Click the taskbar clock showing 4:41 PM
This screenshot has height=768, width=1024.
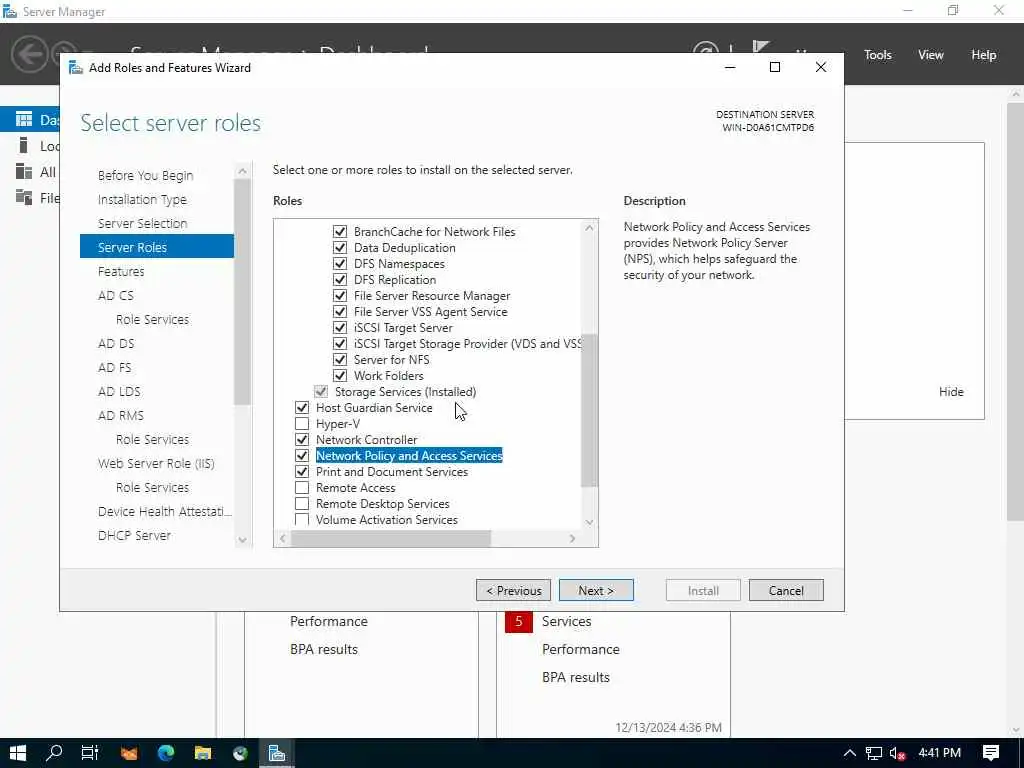939,753
